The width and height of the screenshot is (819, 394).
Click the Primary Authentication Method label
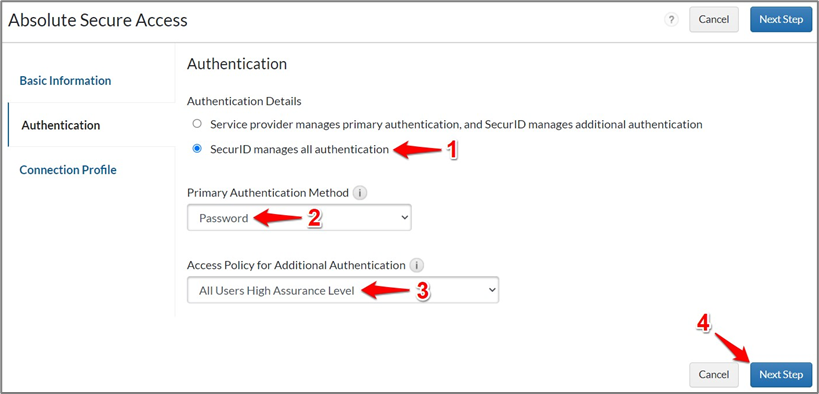coord(267,193)
